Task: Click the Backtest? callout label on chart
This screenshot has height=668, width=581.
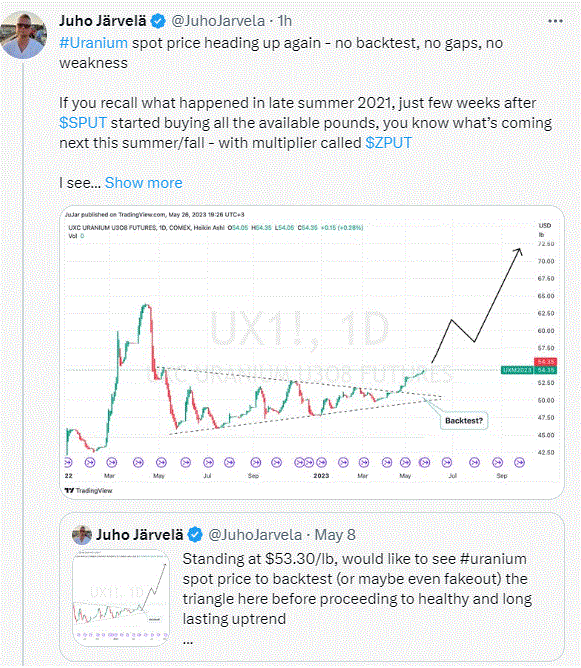Action: coord(464,420)
